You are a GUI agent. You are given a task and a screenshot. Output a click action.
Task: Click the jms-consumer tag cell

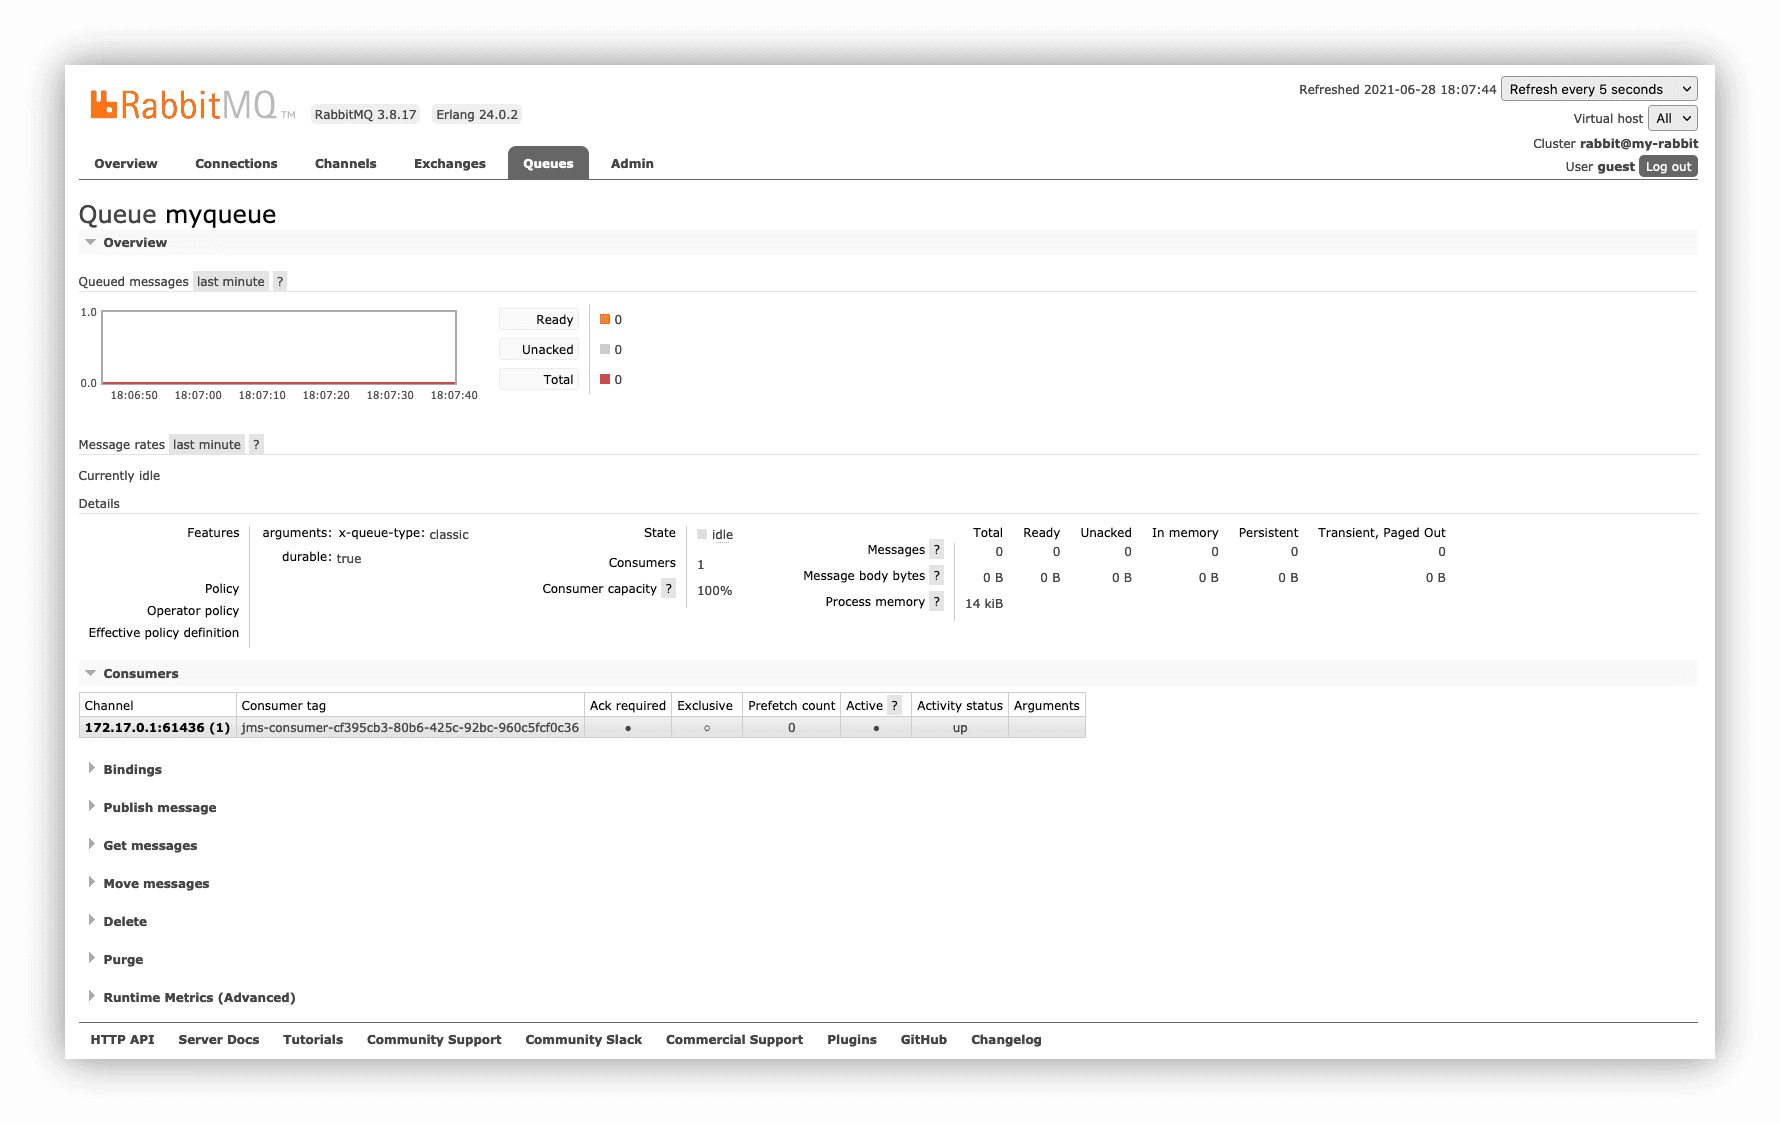(x=410, y=728)
